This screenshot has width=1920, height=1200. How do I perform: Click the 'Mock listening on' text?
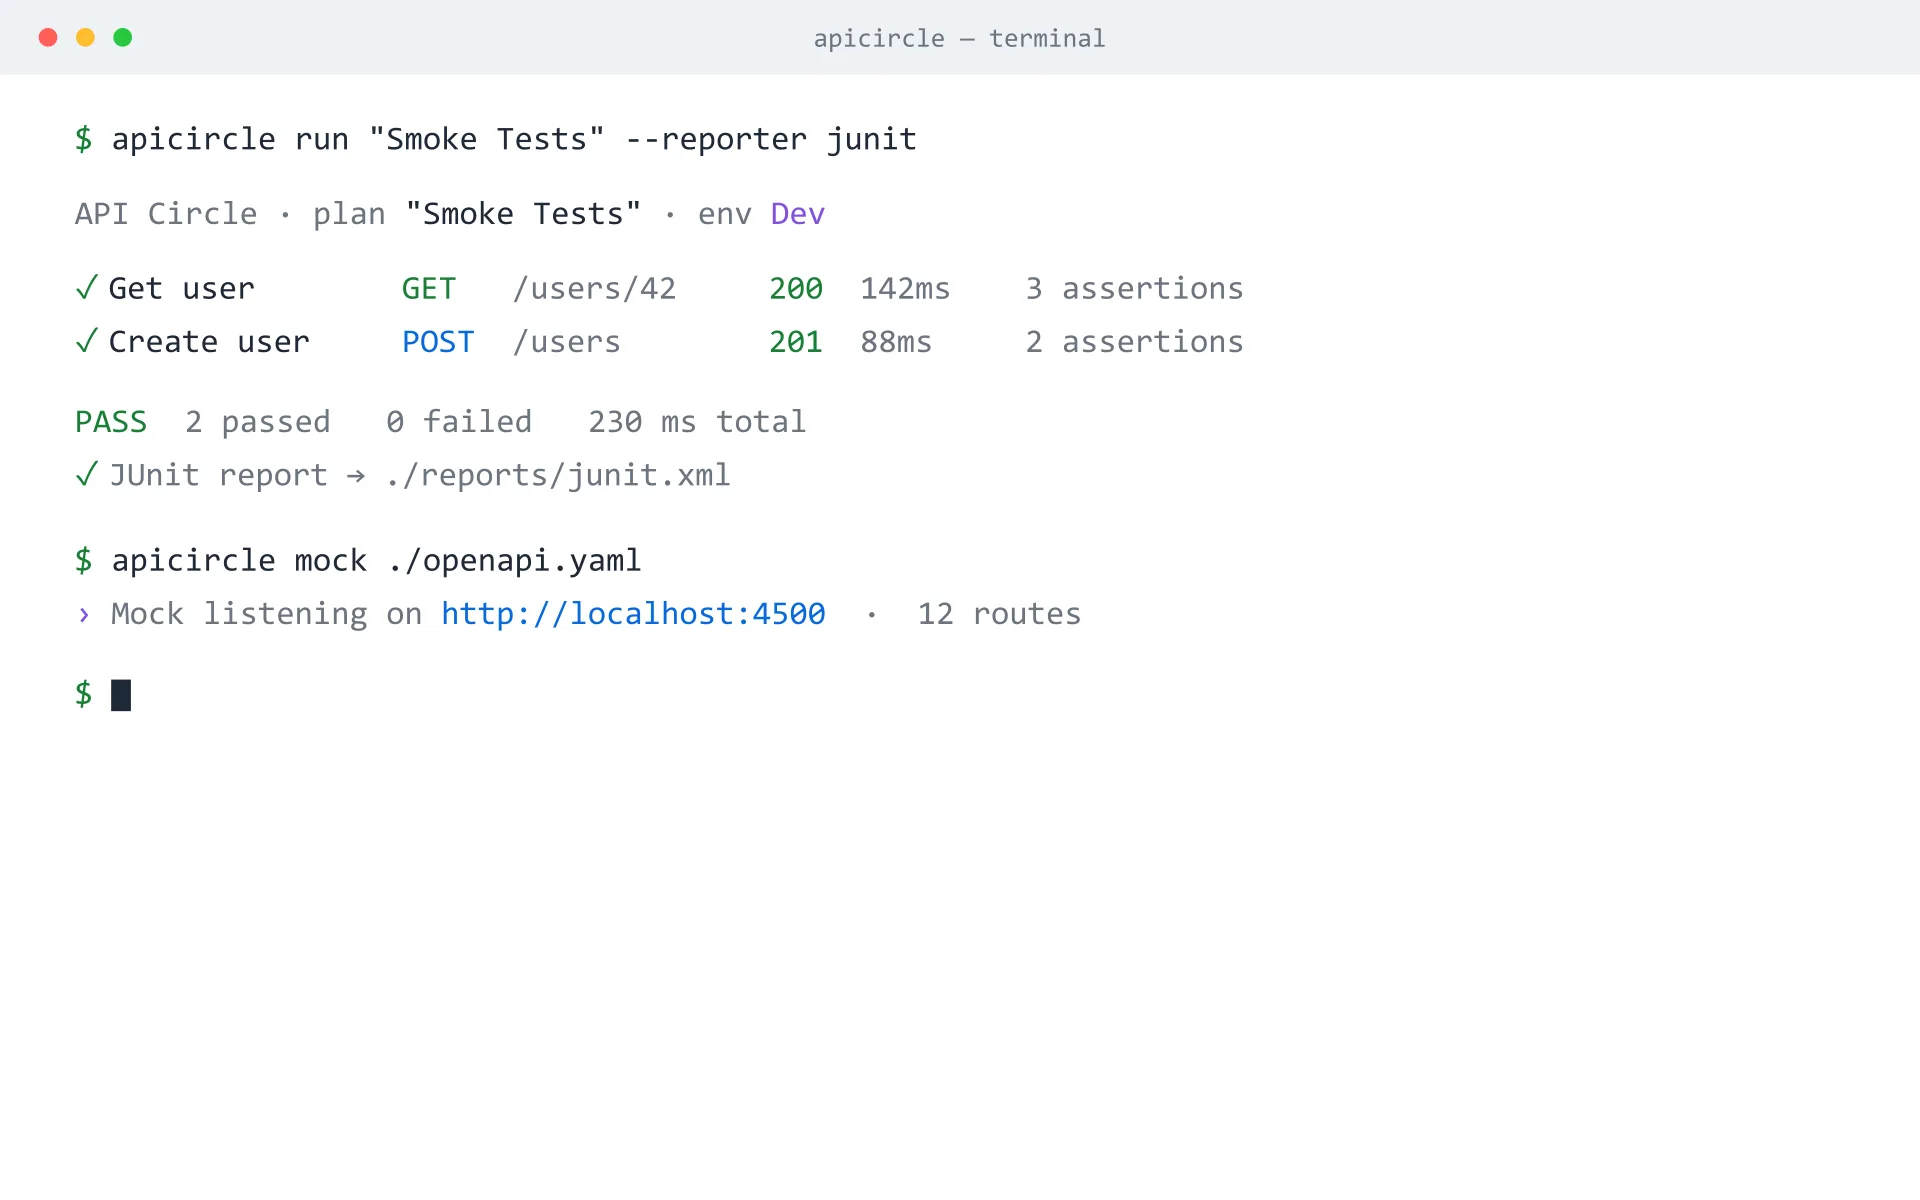(x=266, y=614)
